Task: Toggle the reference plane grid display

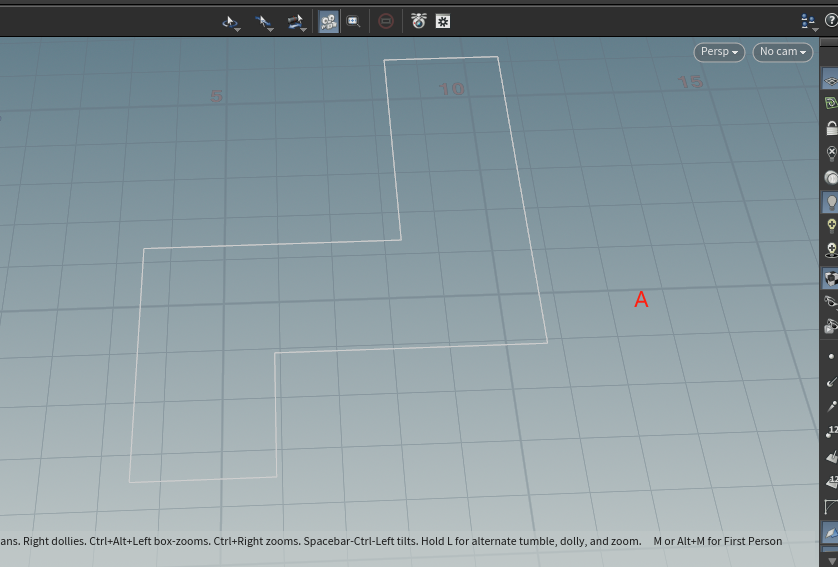Action: [x=830, y=79]
